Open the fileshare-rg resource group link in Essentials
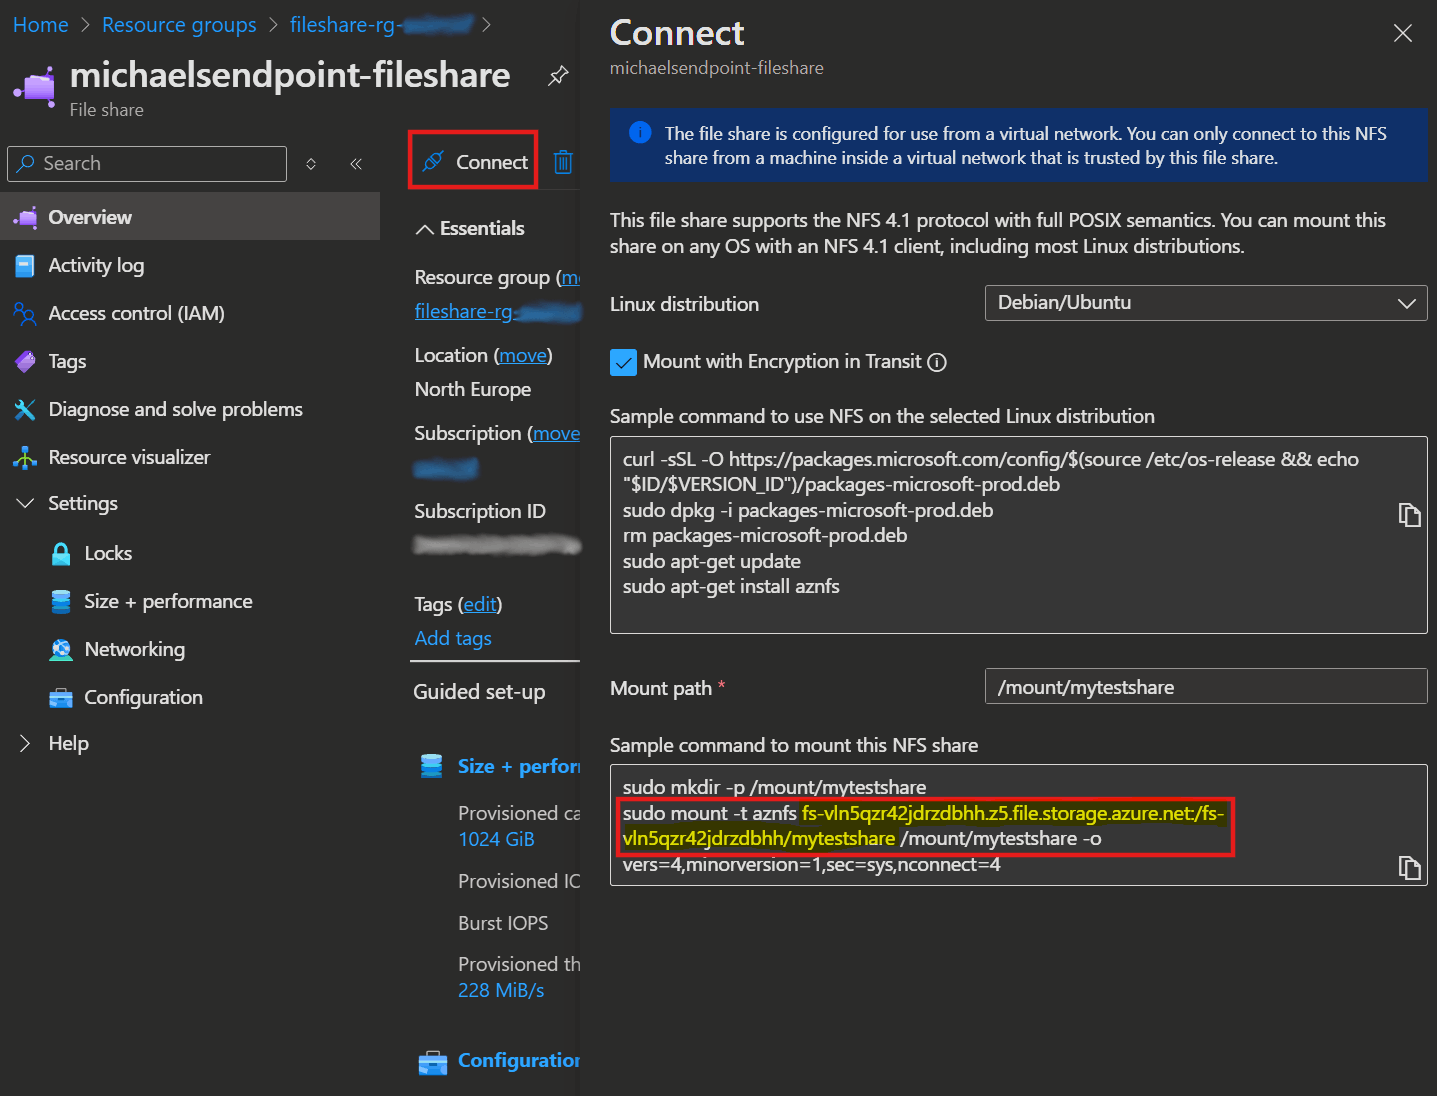The image size is (1437, 1096). (497, 312)
